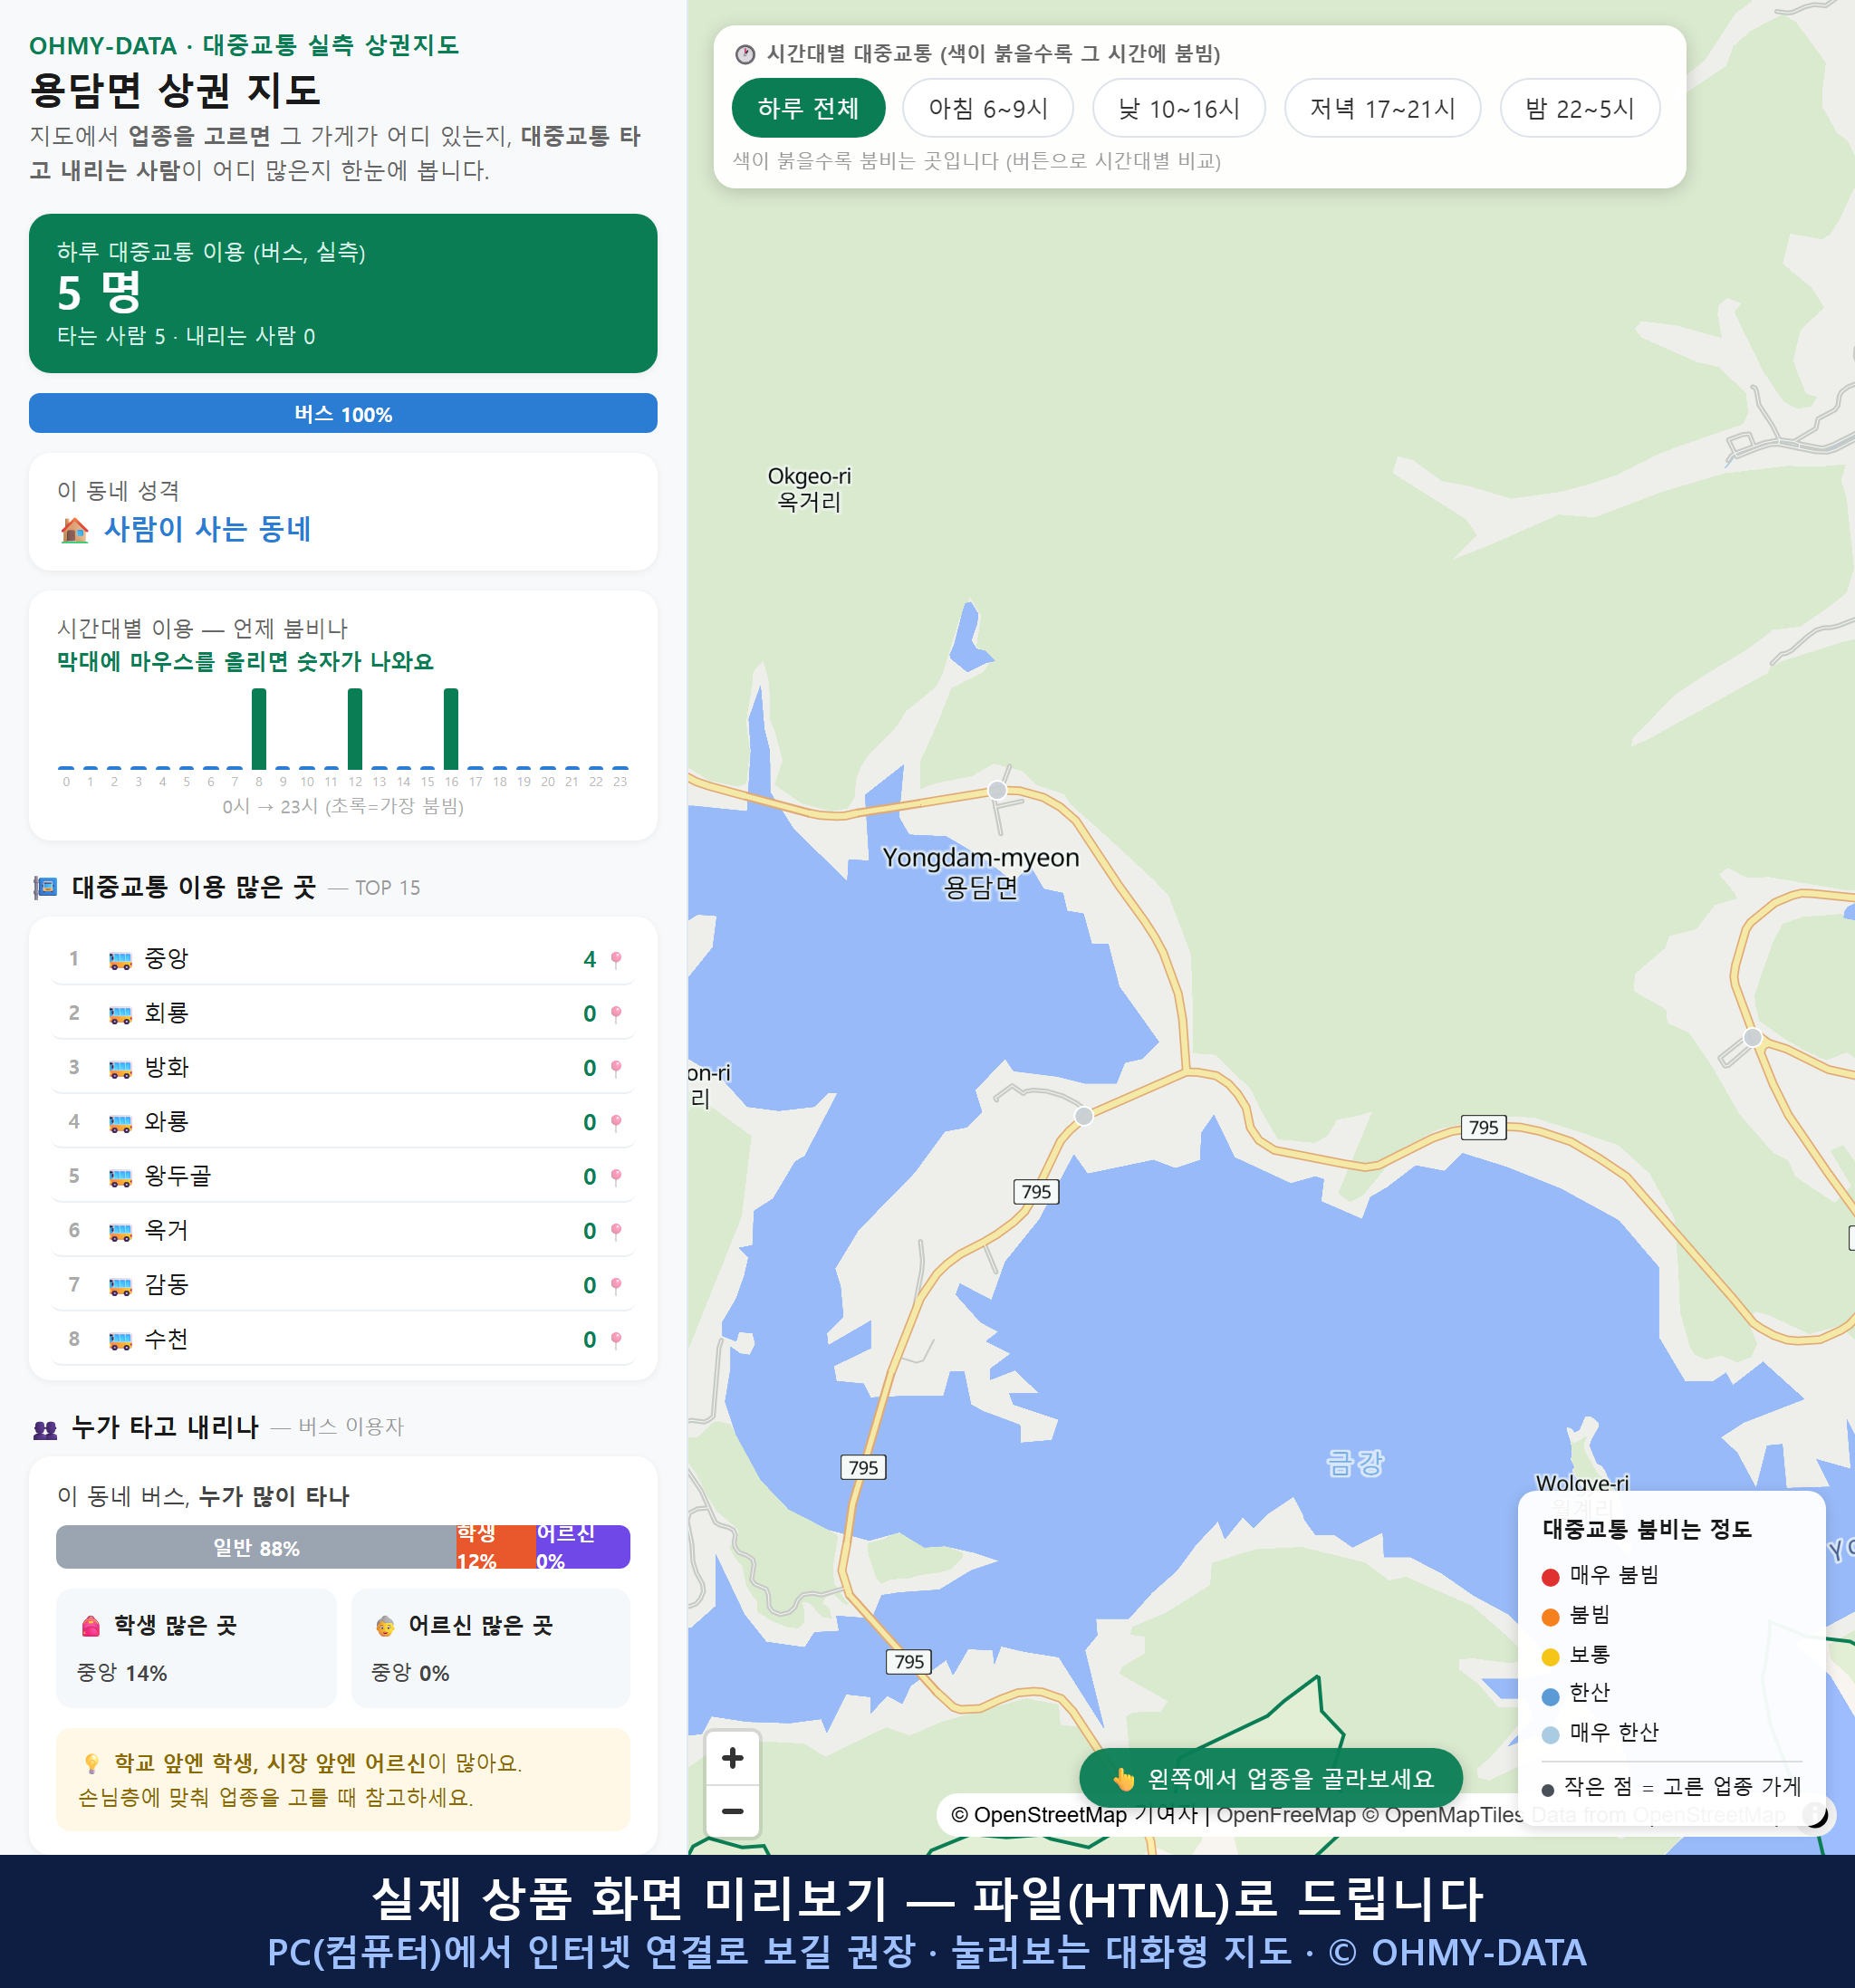Zoom in the map with plus button
The width and height of the screenshot is (1855, 1988).
click(732, 1758)
